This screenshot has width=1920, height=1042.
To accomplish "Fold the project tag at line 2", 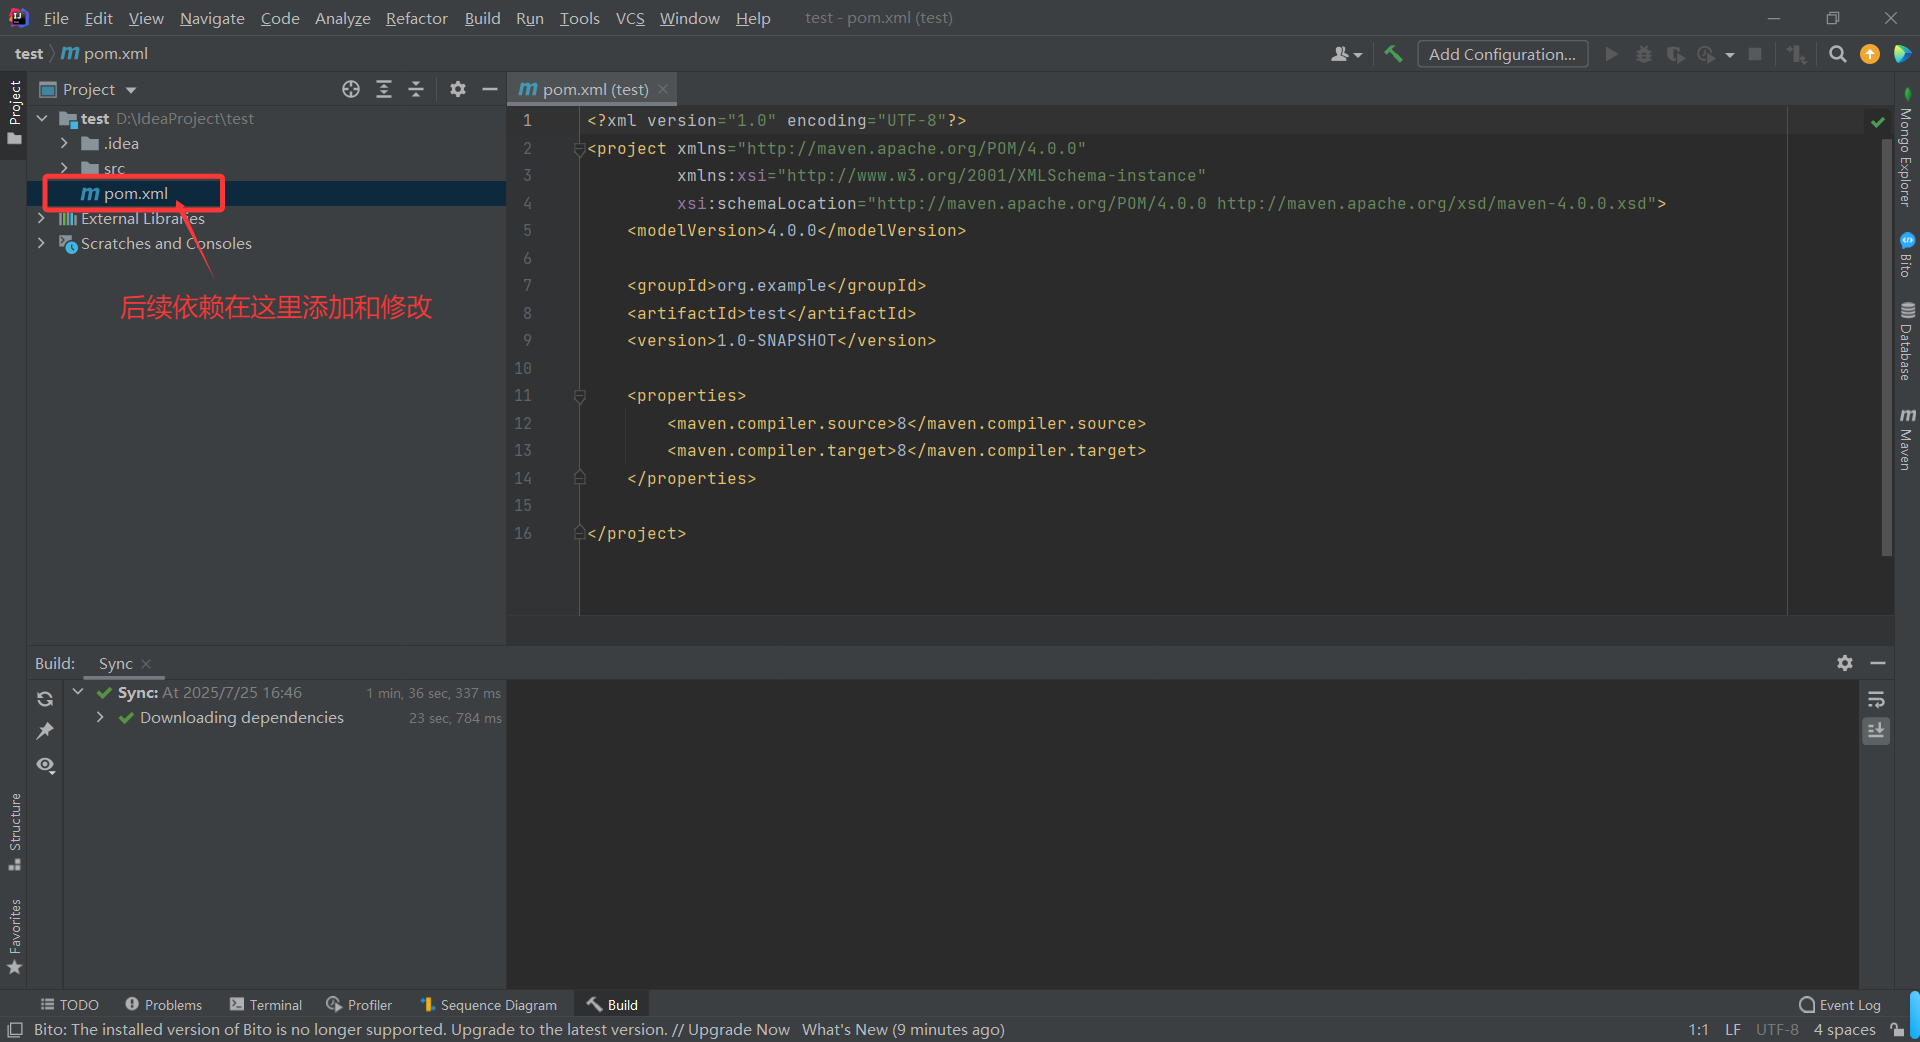I will (579, 149).
